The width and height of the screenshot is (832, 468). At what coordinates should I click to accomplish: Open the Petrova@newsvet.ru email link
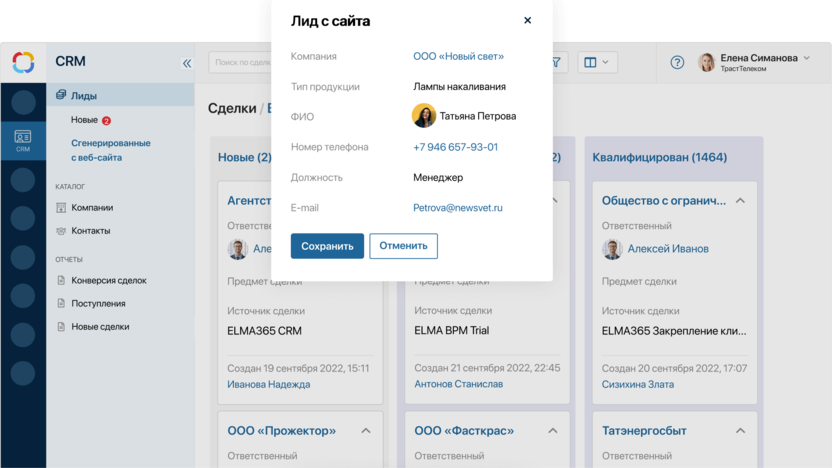pyautogui.click(x=458, y=208)
